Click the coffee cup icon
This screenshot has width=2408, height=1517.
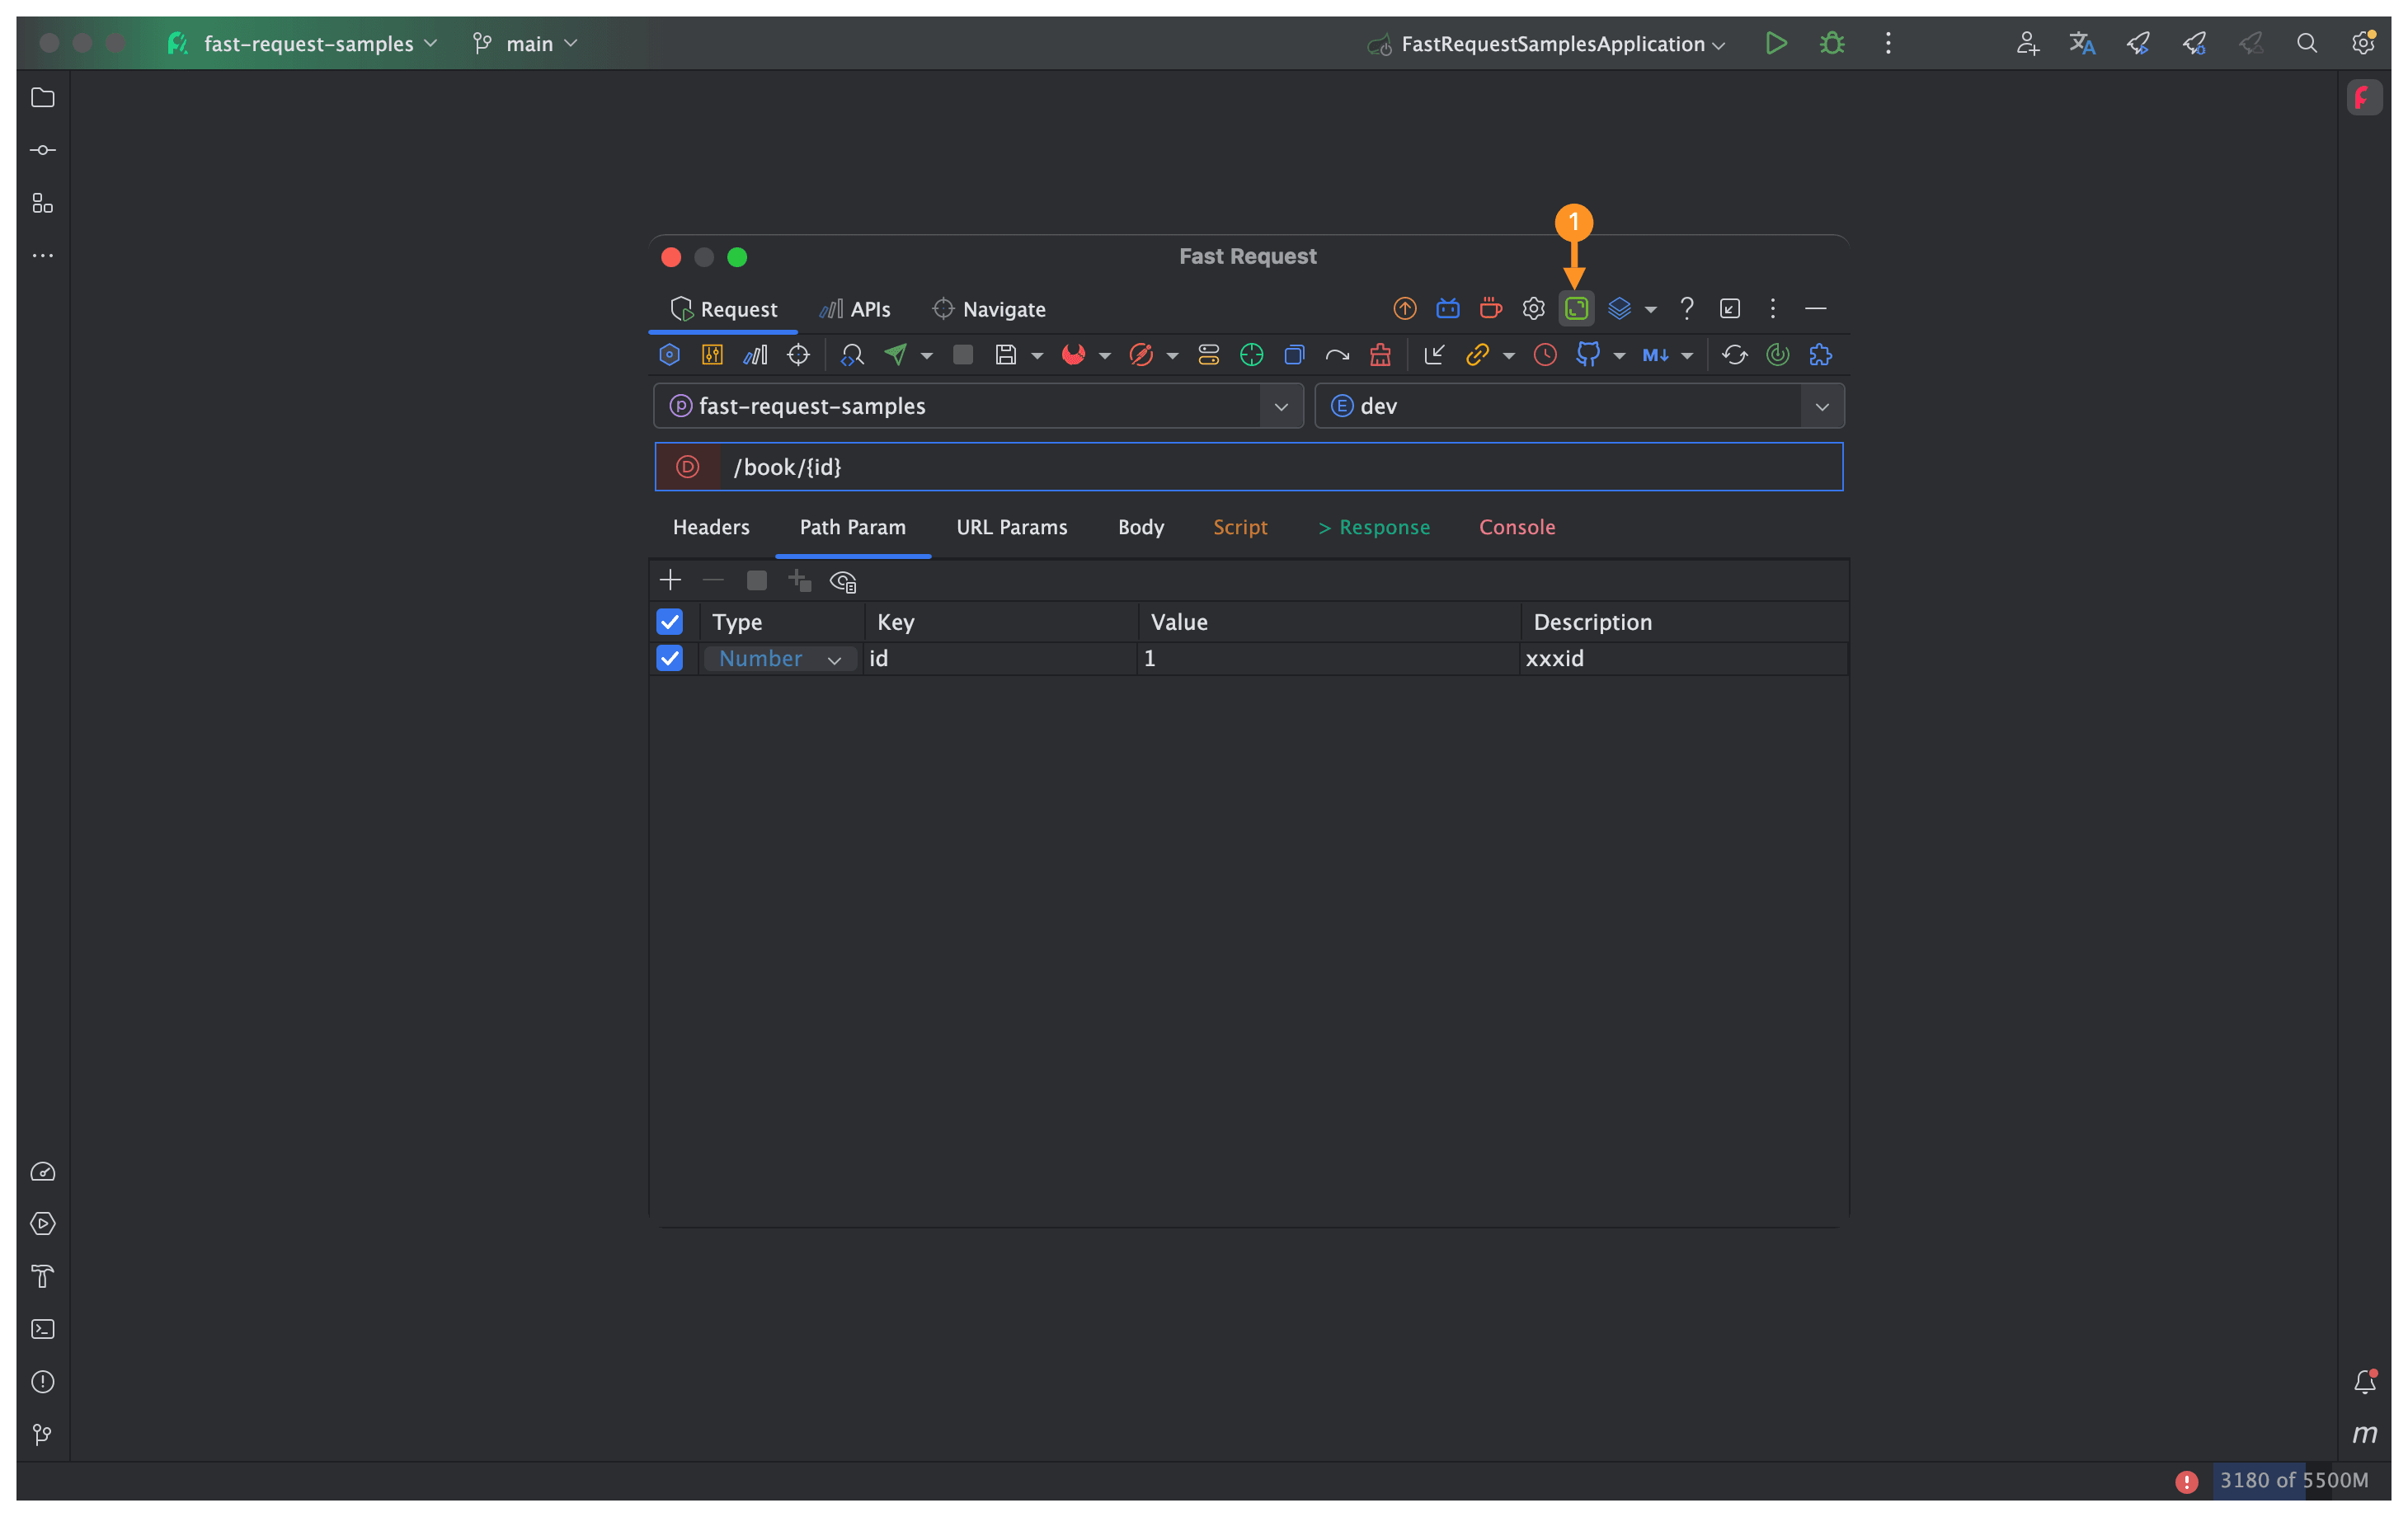[x=1490, y=309]
